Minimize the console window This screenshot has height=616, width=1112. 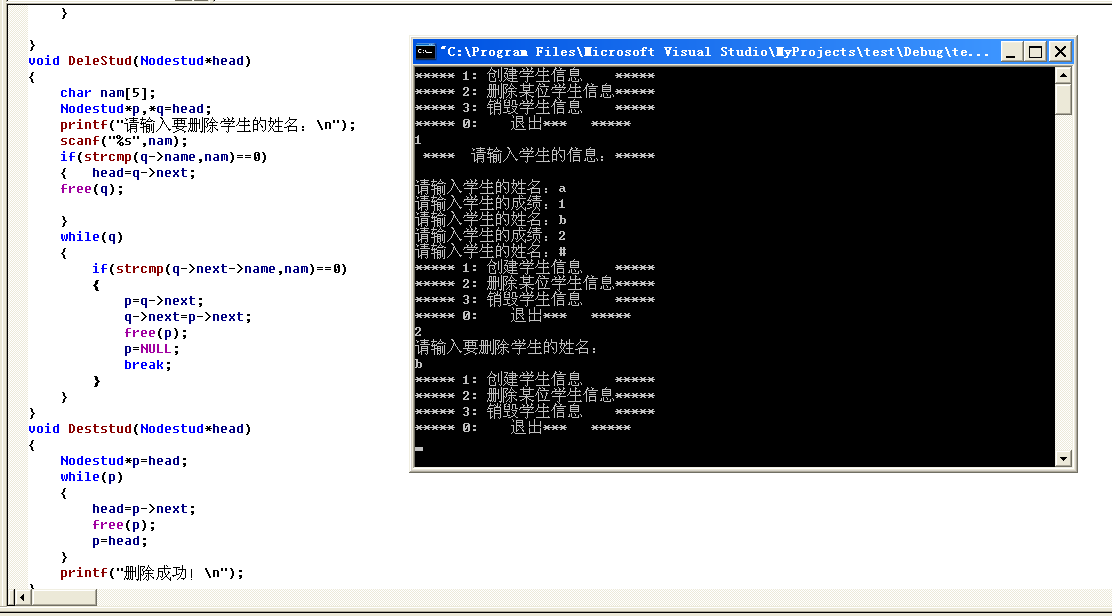pos(1011,52)
